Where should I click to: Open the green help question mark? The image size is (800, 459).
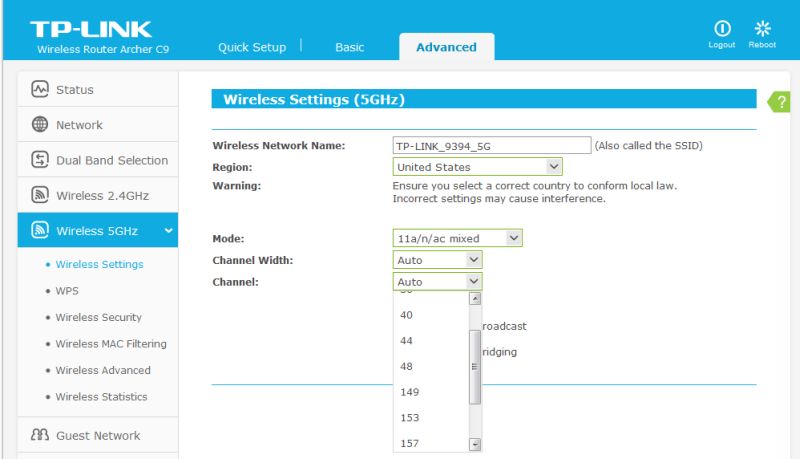(x=780, y=102)
